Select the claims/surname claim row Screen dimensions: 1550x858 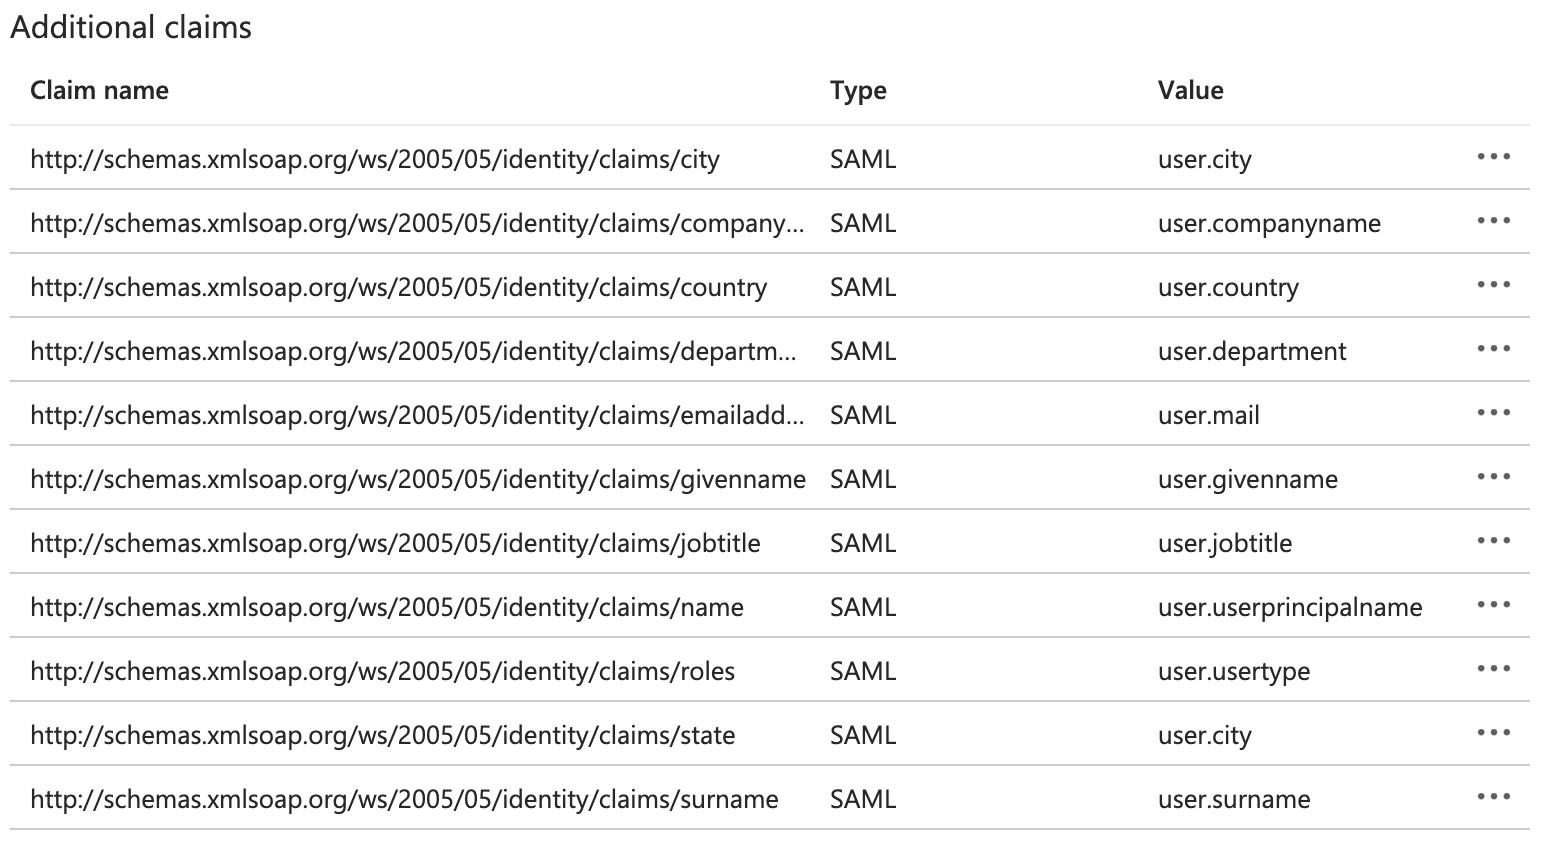click(x=770, y=798)
